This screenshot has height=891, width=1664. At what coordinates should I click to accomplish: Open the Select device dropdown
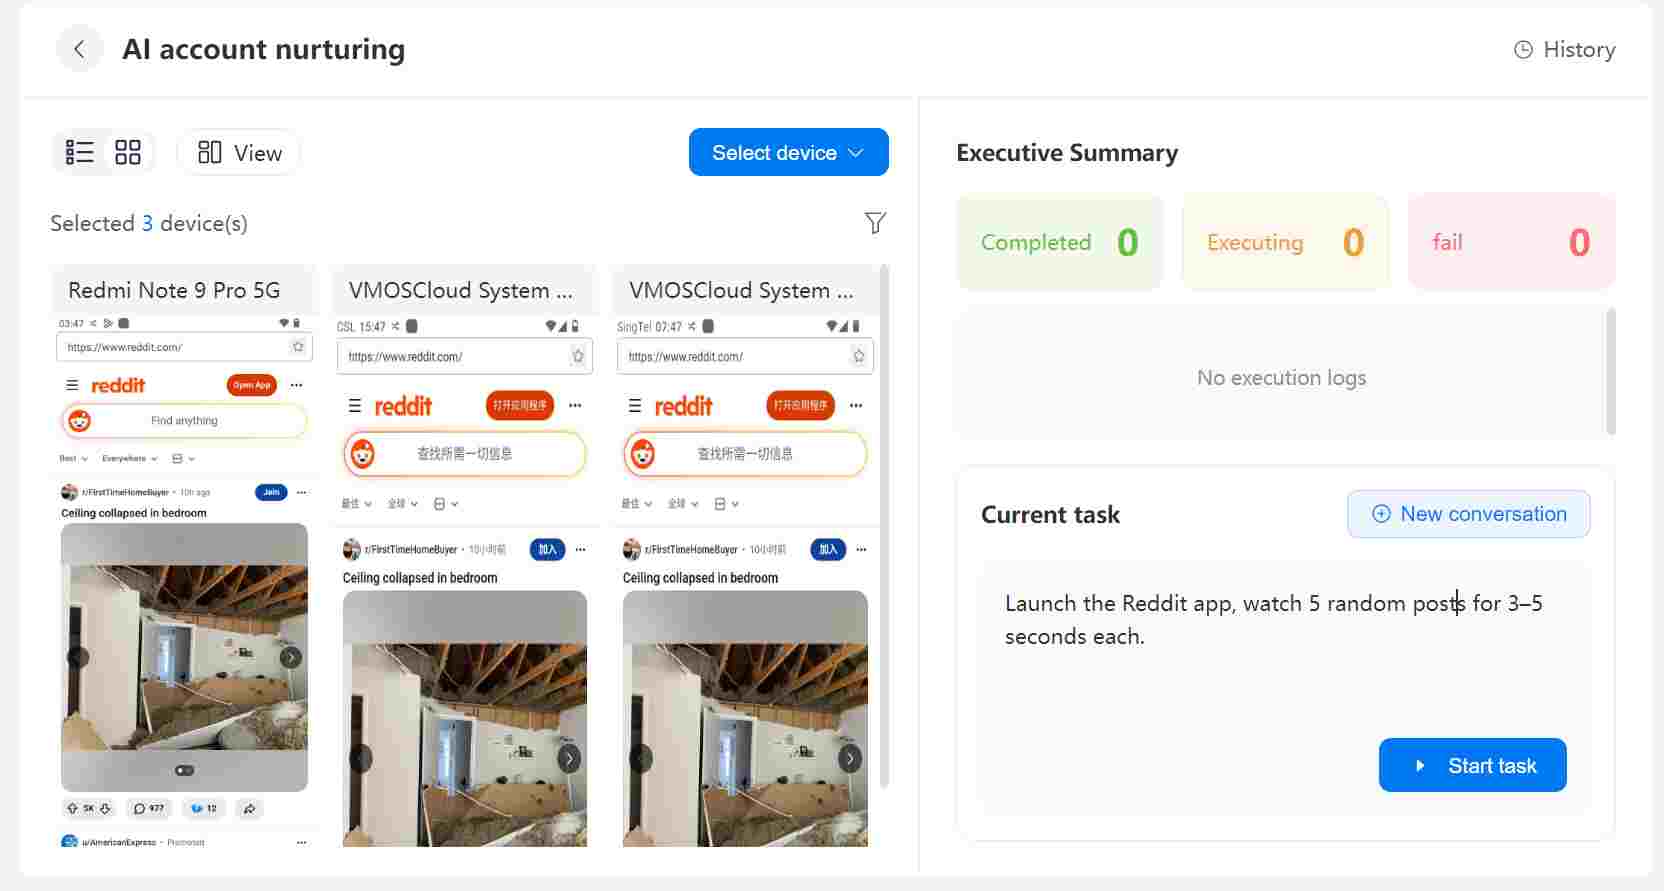pyautogui.click(x=788, y=152)
